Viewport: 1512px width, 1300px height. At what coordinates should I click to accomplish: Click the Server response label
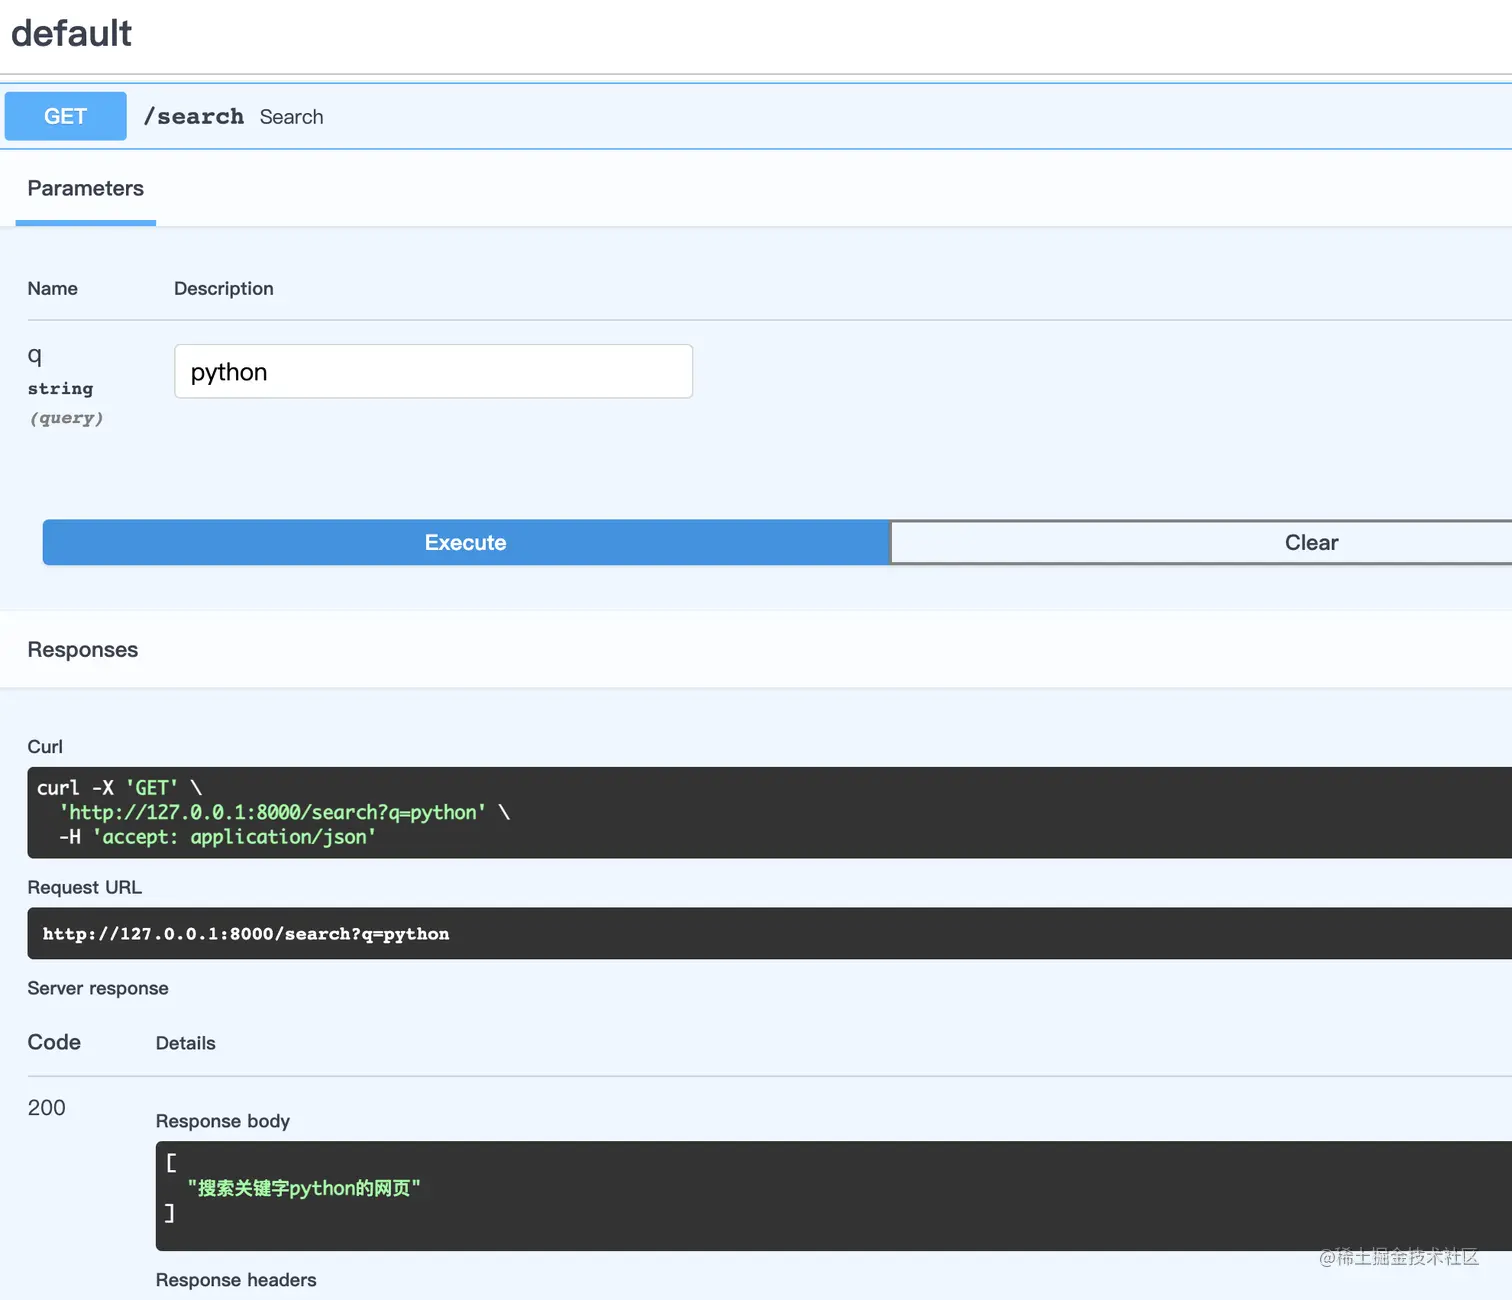pos(98,988)
